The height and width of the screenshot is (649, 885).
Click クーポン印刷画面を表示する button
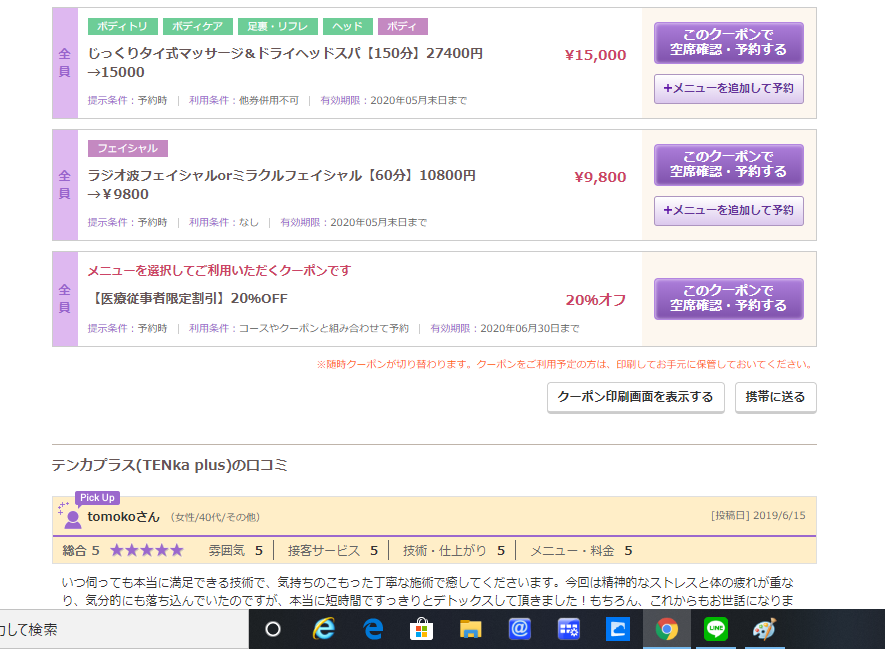pyautogui.click(x=635, y=397)
